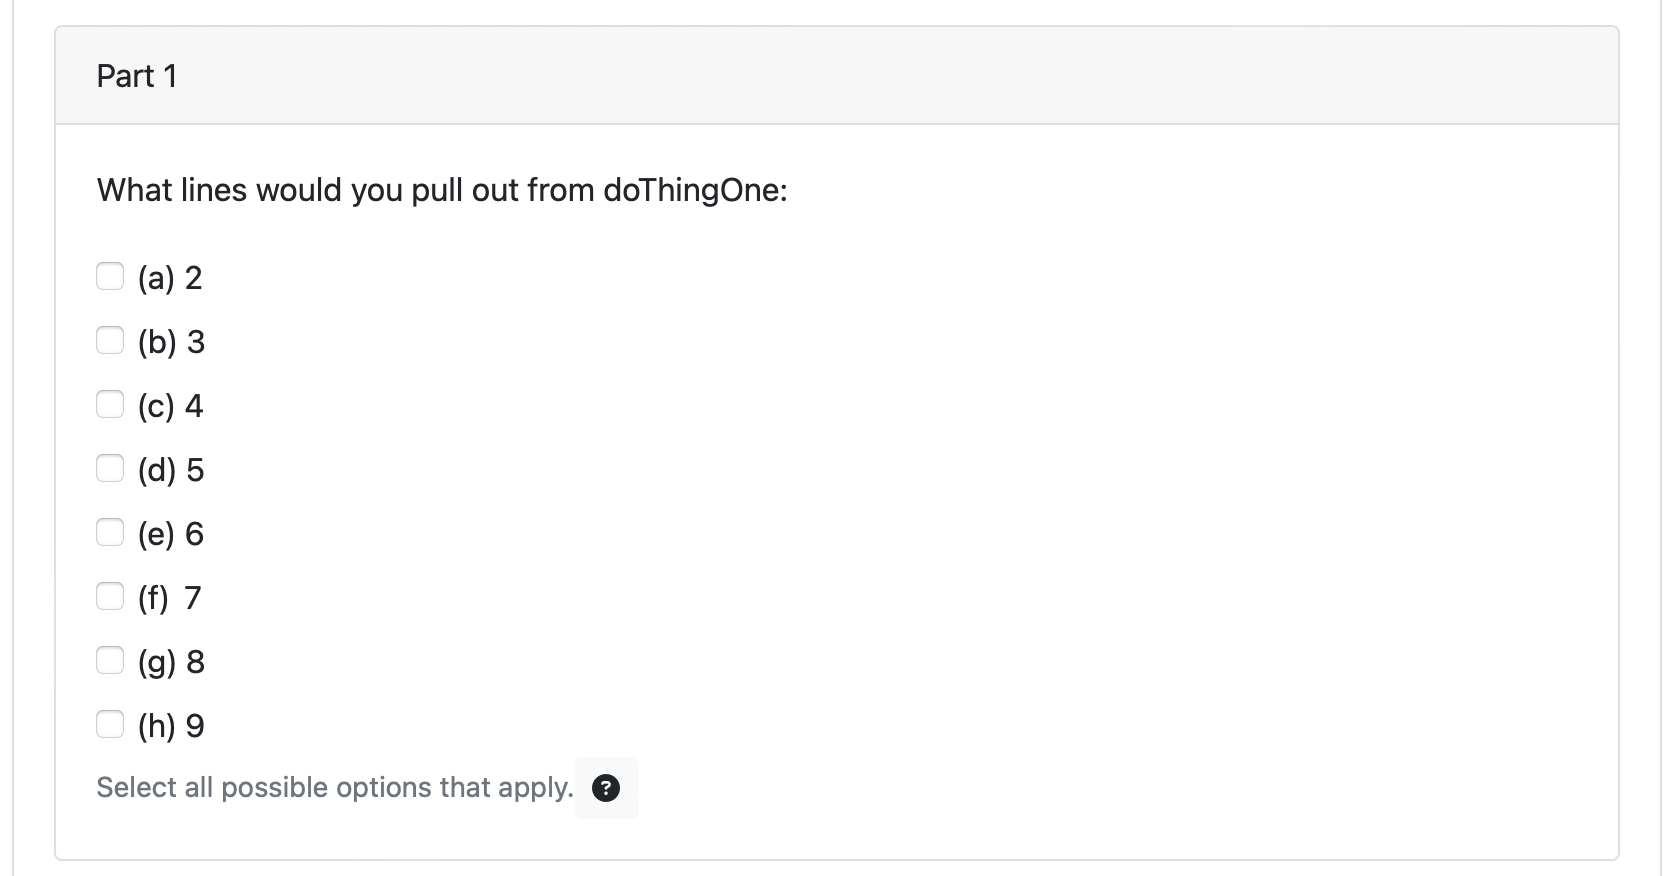Click the "(d) 5" option label text

(x=171, y=470)
